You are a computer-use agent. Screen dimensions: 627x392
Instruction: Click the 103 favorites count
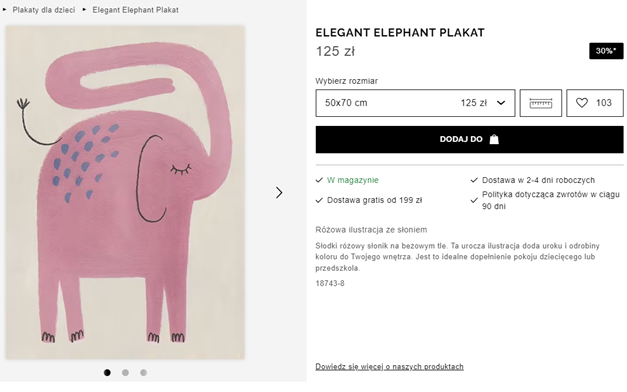click(x=603, y=103)
